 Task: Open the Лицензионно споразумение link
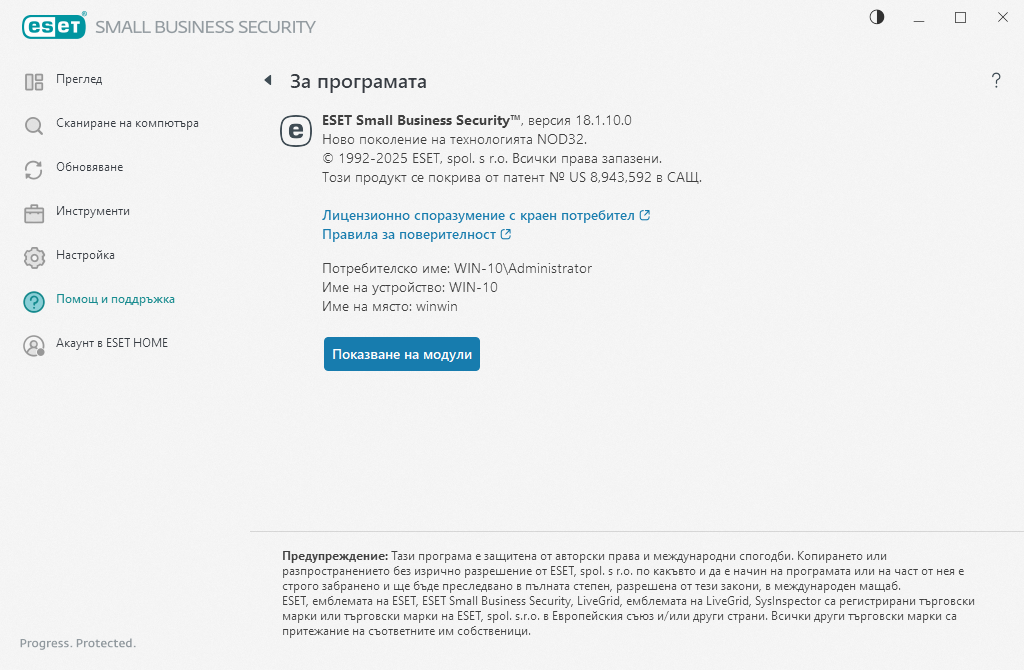pyautogui.click(x=478, y=214)
